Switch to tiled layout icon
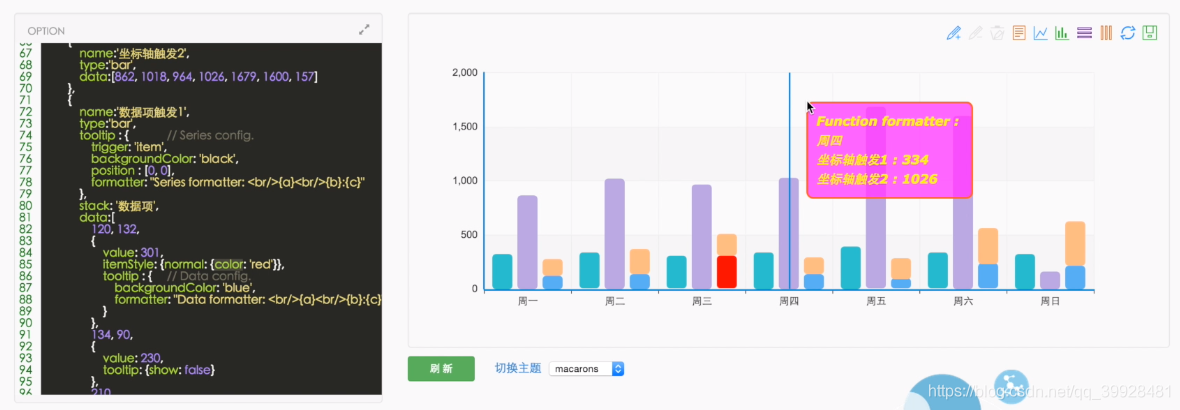Image resolution: width=1180 pixels, height=410 pixels. click(x=1106, y=32)
